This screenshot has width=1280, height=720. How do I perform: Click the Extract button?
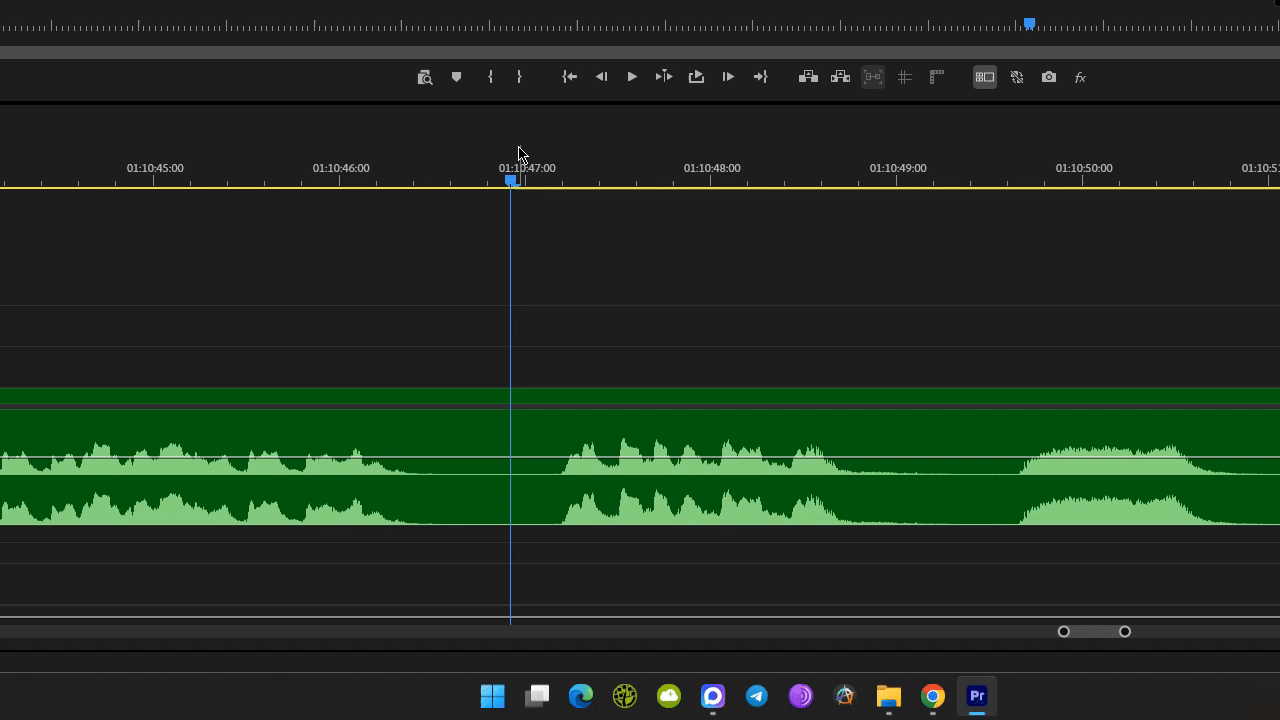click(840, 77)
